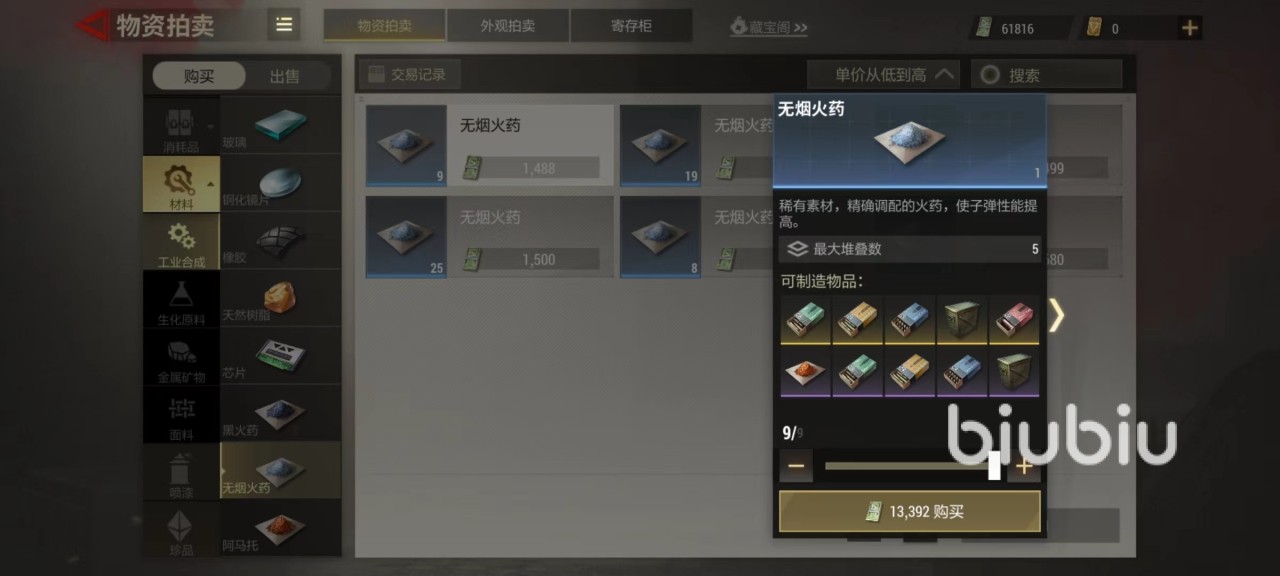Viewport: 1280px width, 576px height.
Task: Switch to the 出售 sell mode
Action: (285, 76)
